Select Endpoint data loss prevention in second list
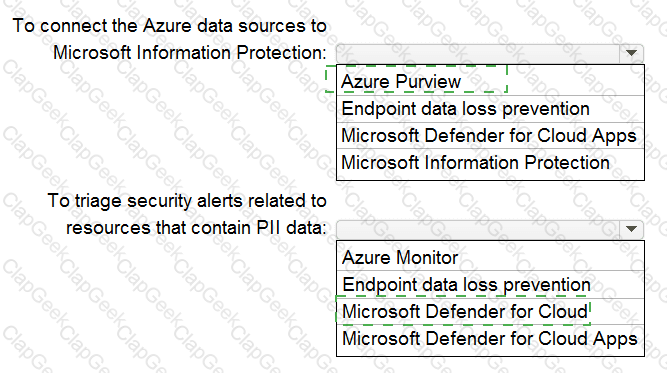This screenshot has width=667, height=373. pyautogui.click(x=490, y=285)
